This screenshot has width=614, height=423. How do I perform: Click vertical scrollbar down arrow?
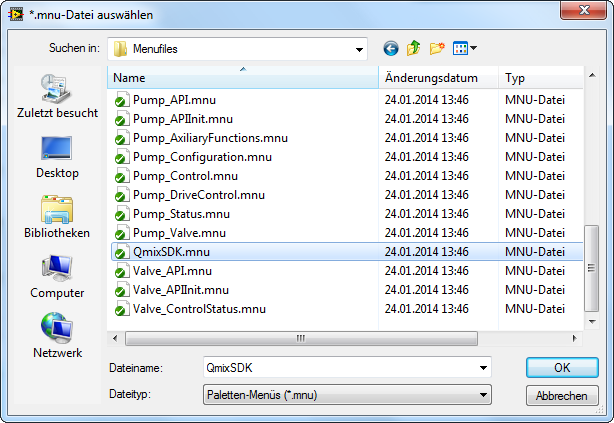[592, 322]
